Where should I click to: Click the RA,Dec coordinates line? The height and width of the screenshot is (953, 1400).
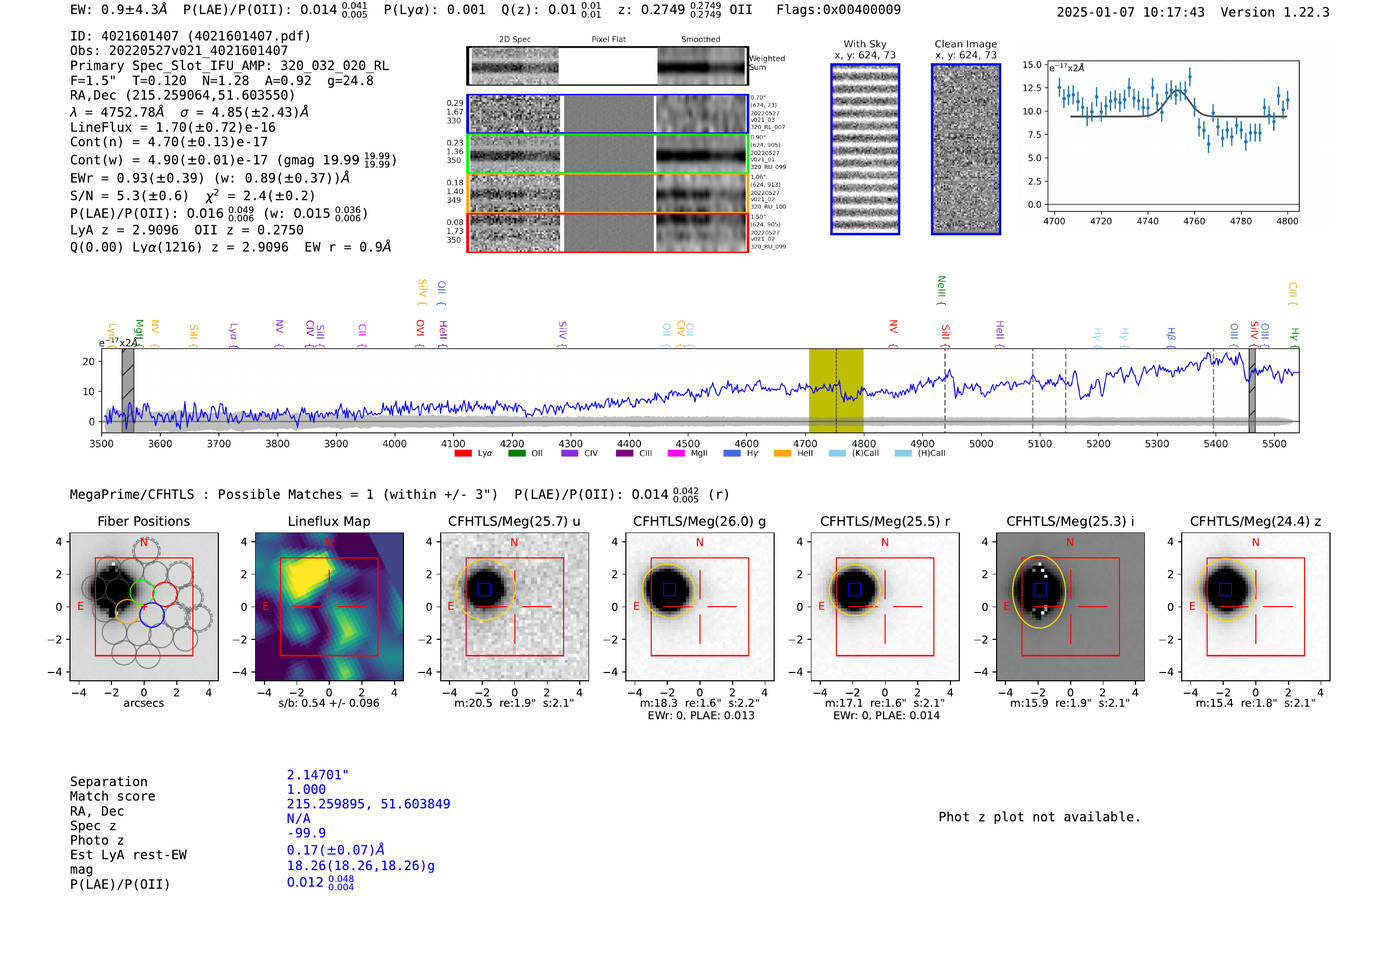point(182,95)
